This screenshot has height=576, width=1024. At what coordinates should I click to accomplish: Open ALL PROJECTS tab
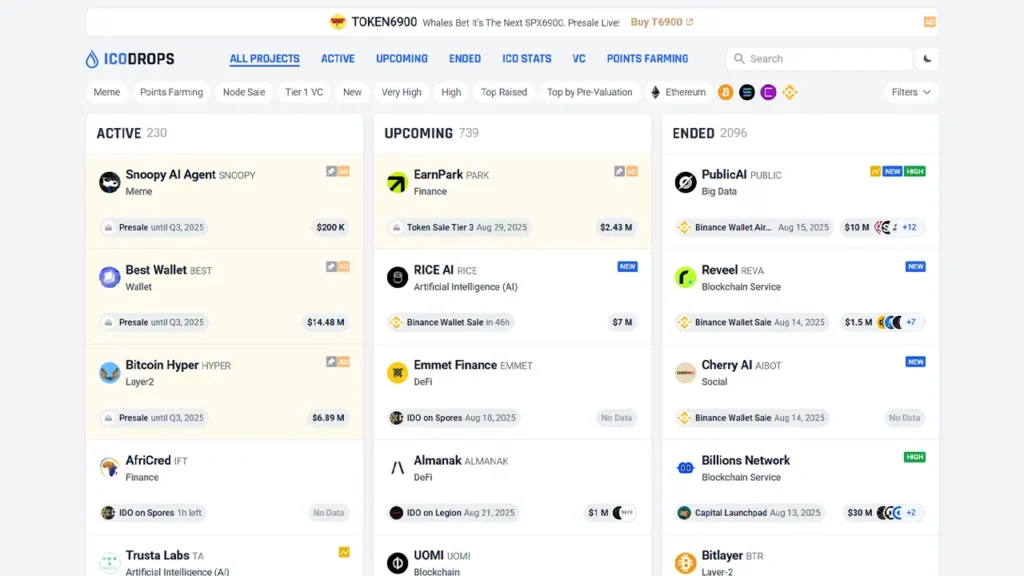click(x=264, y=59)
